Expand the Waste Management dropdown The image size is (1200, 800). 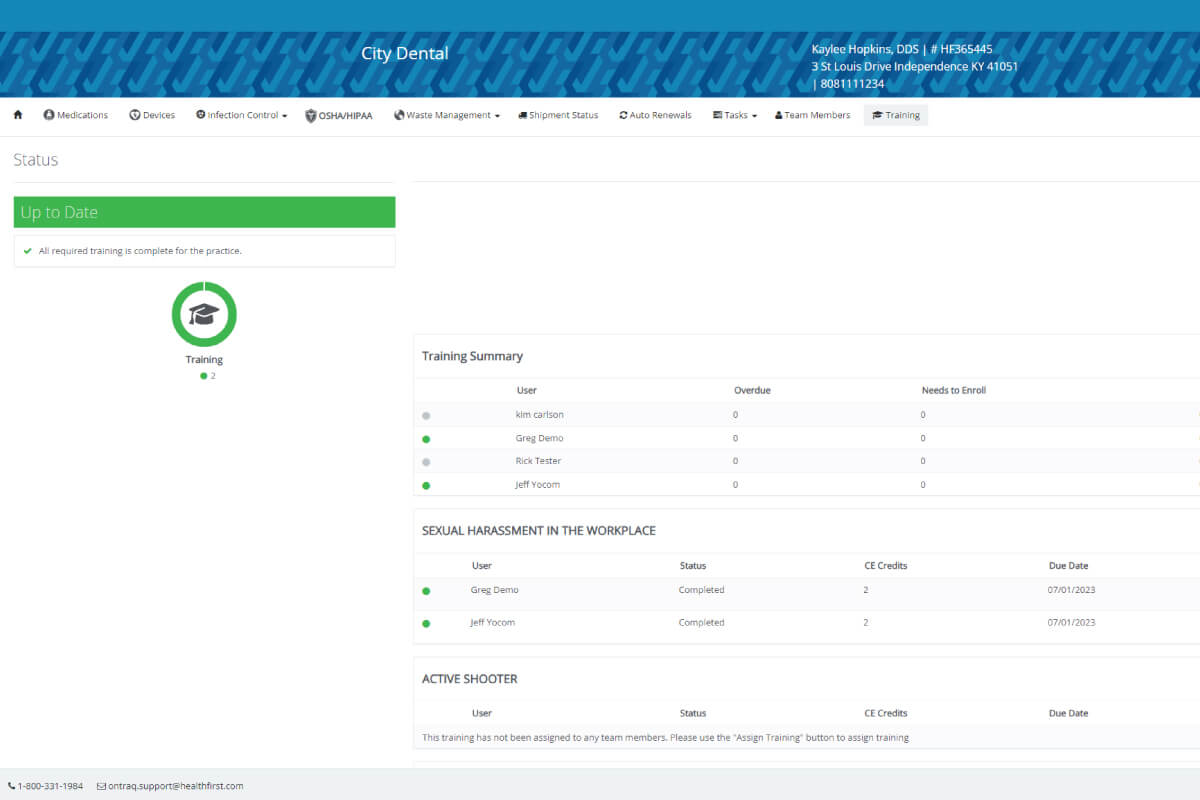[447, 115]
